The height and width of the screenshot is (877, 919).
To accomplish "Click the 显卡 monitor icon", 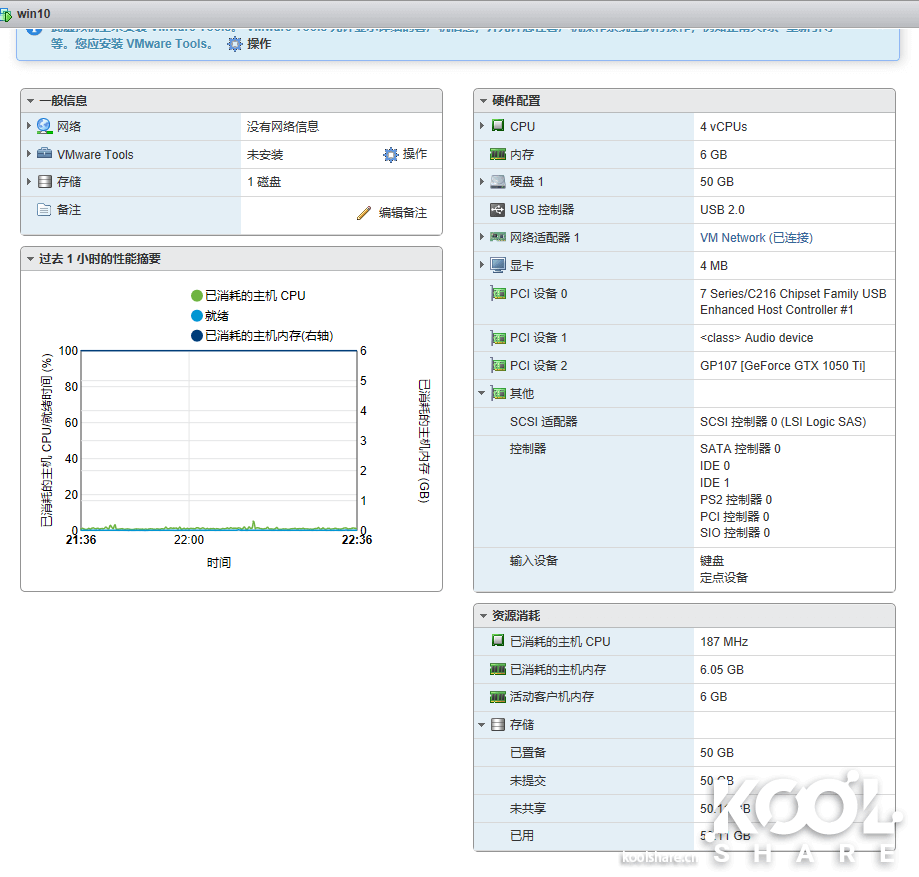I will [497, 266].
